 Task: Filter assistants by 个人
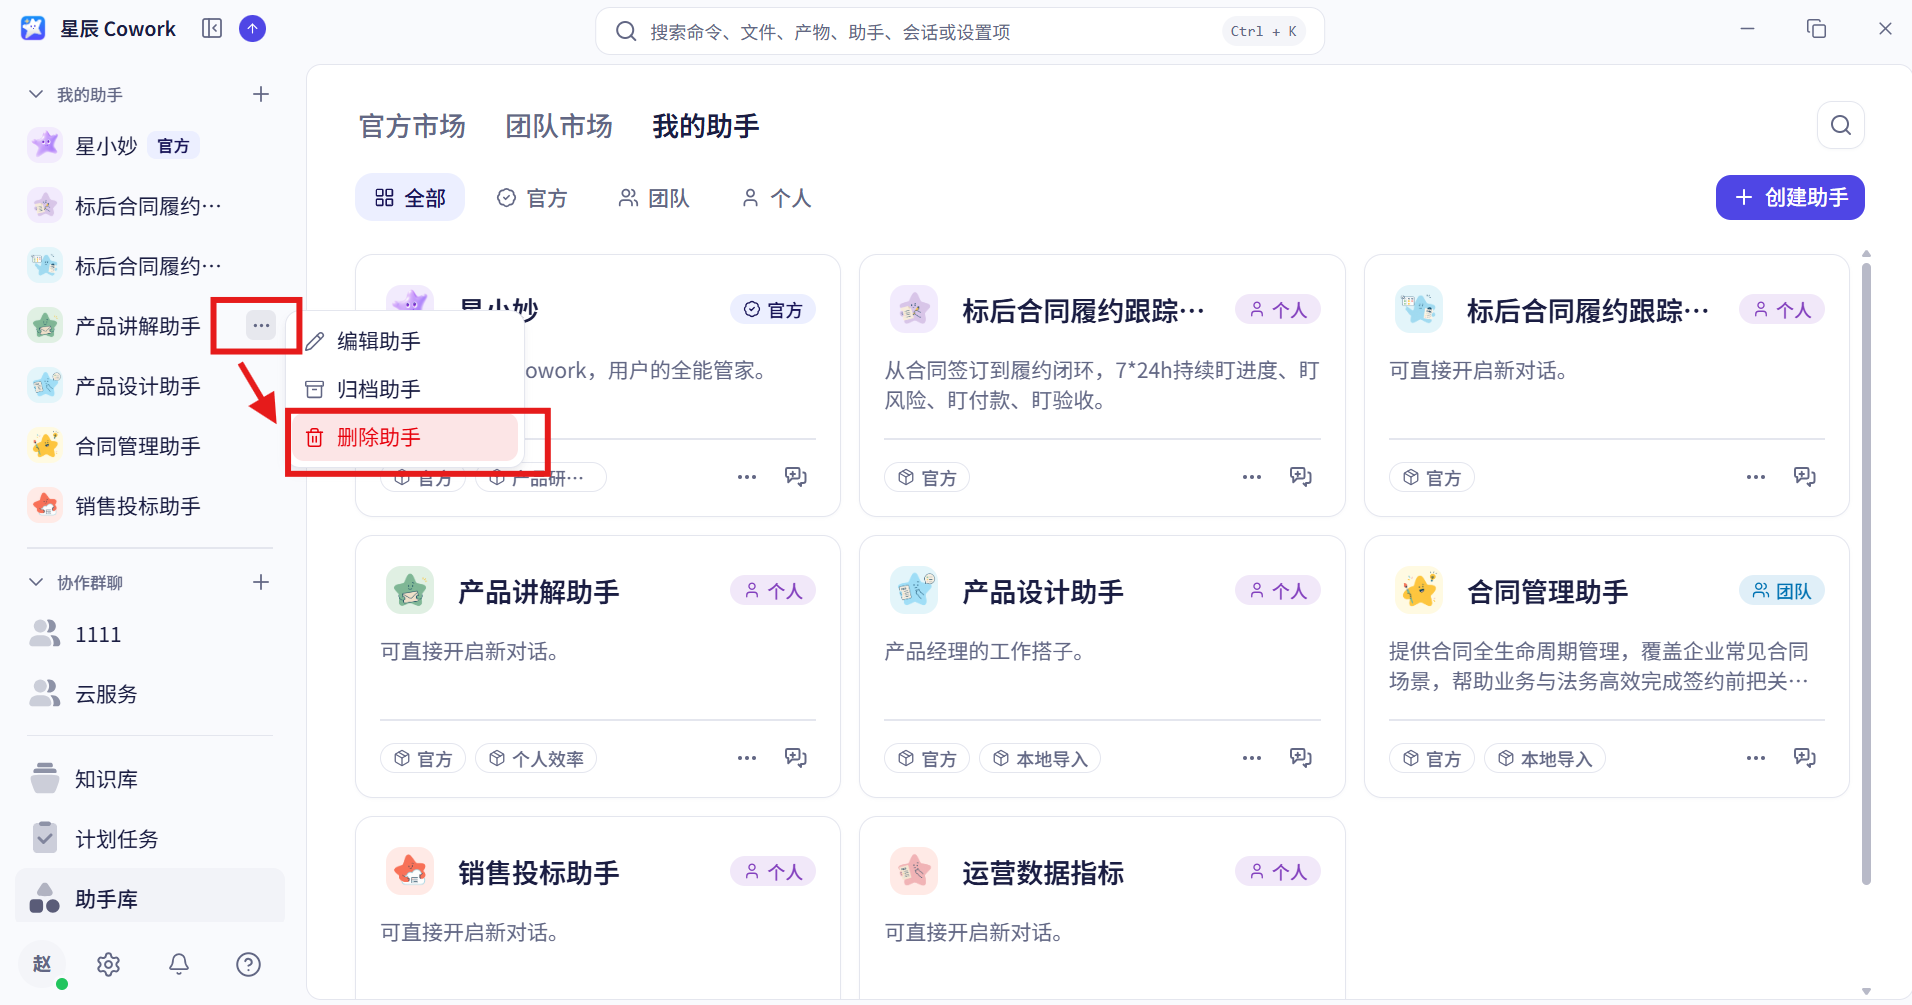tap(776, 198)
